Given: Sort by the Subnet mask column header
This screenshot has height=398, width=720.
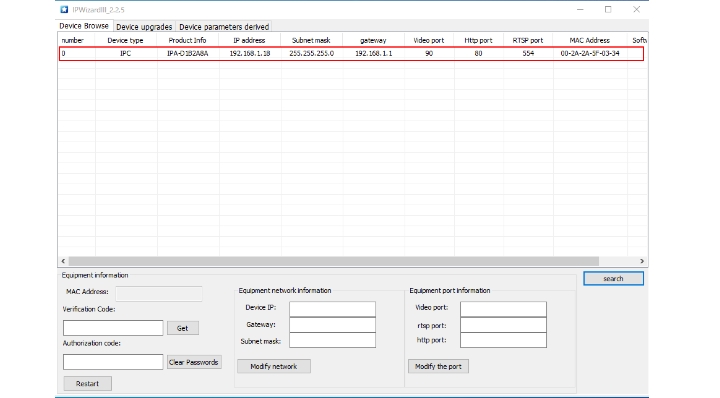Looking at the screenshot, I should coord(311,40).
